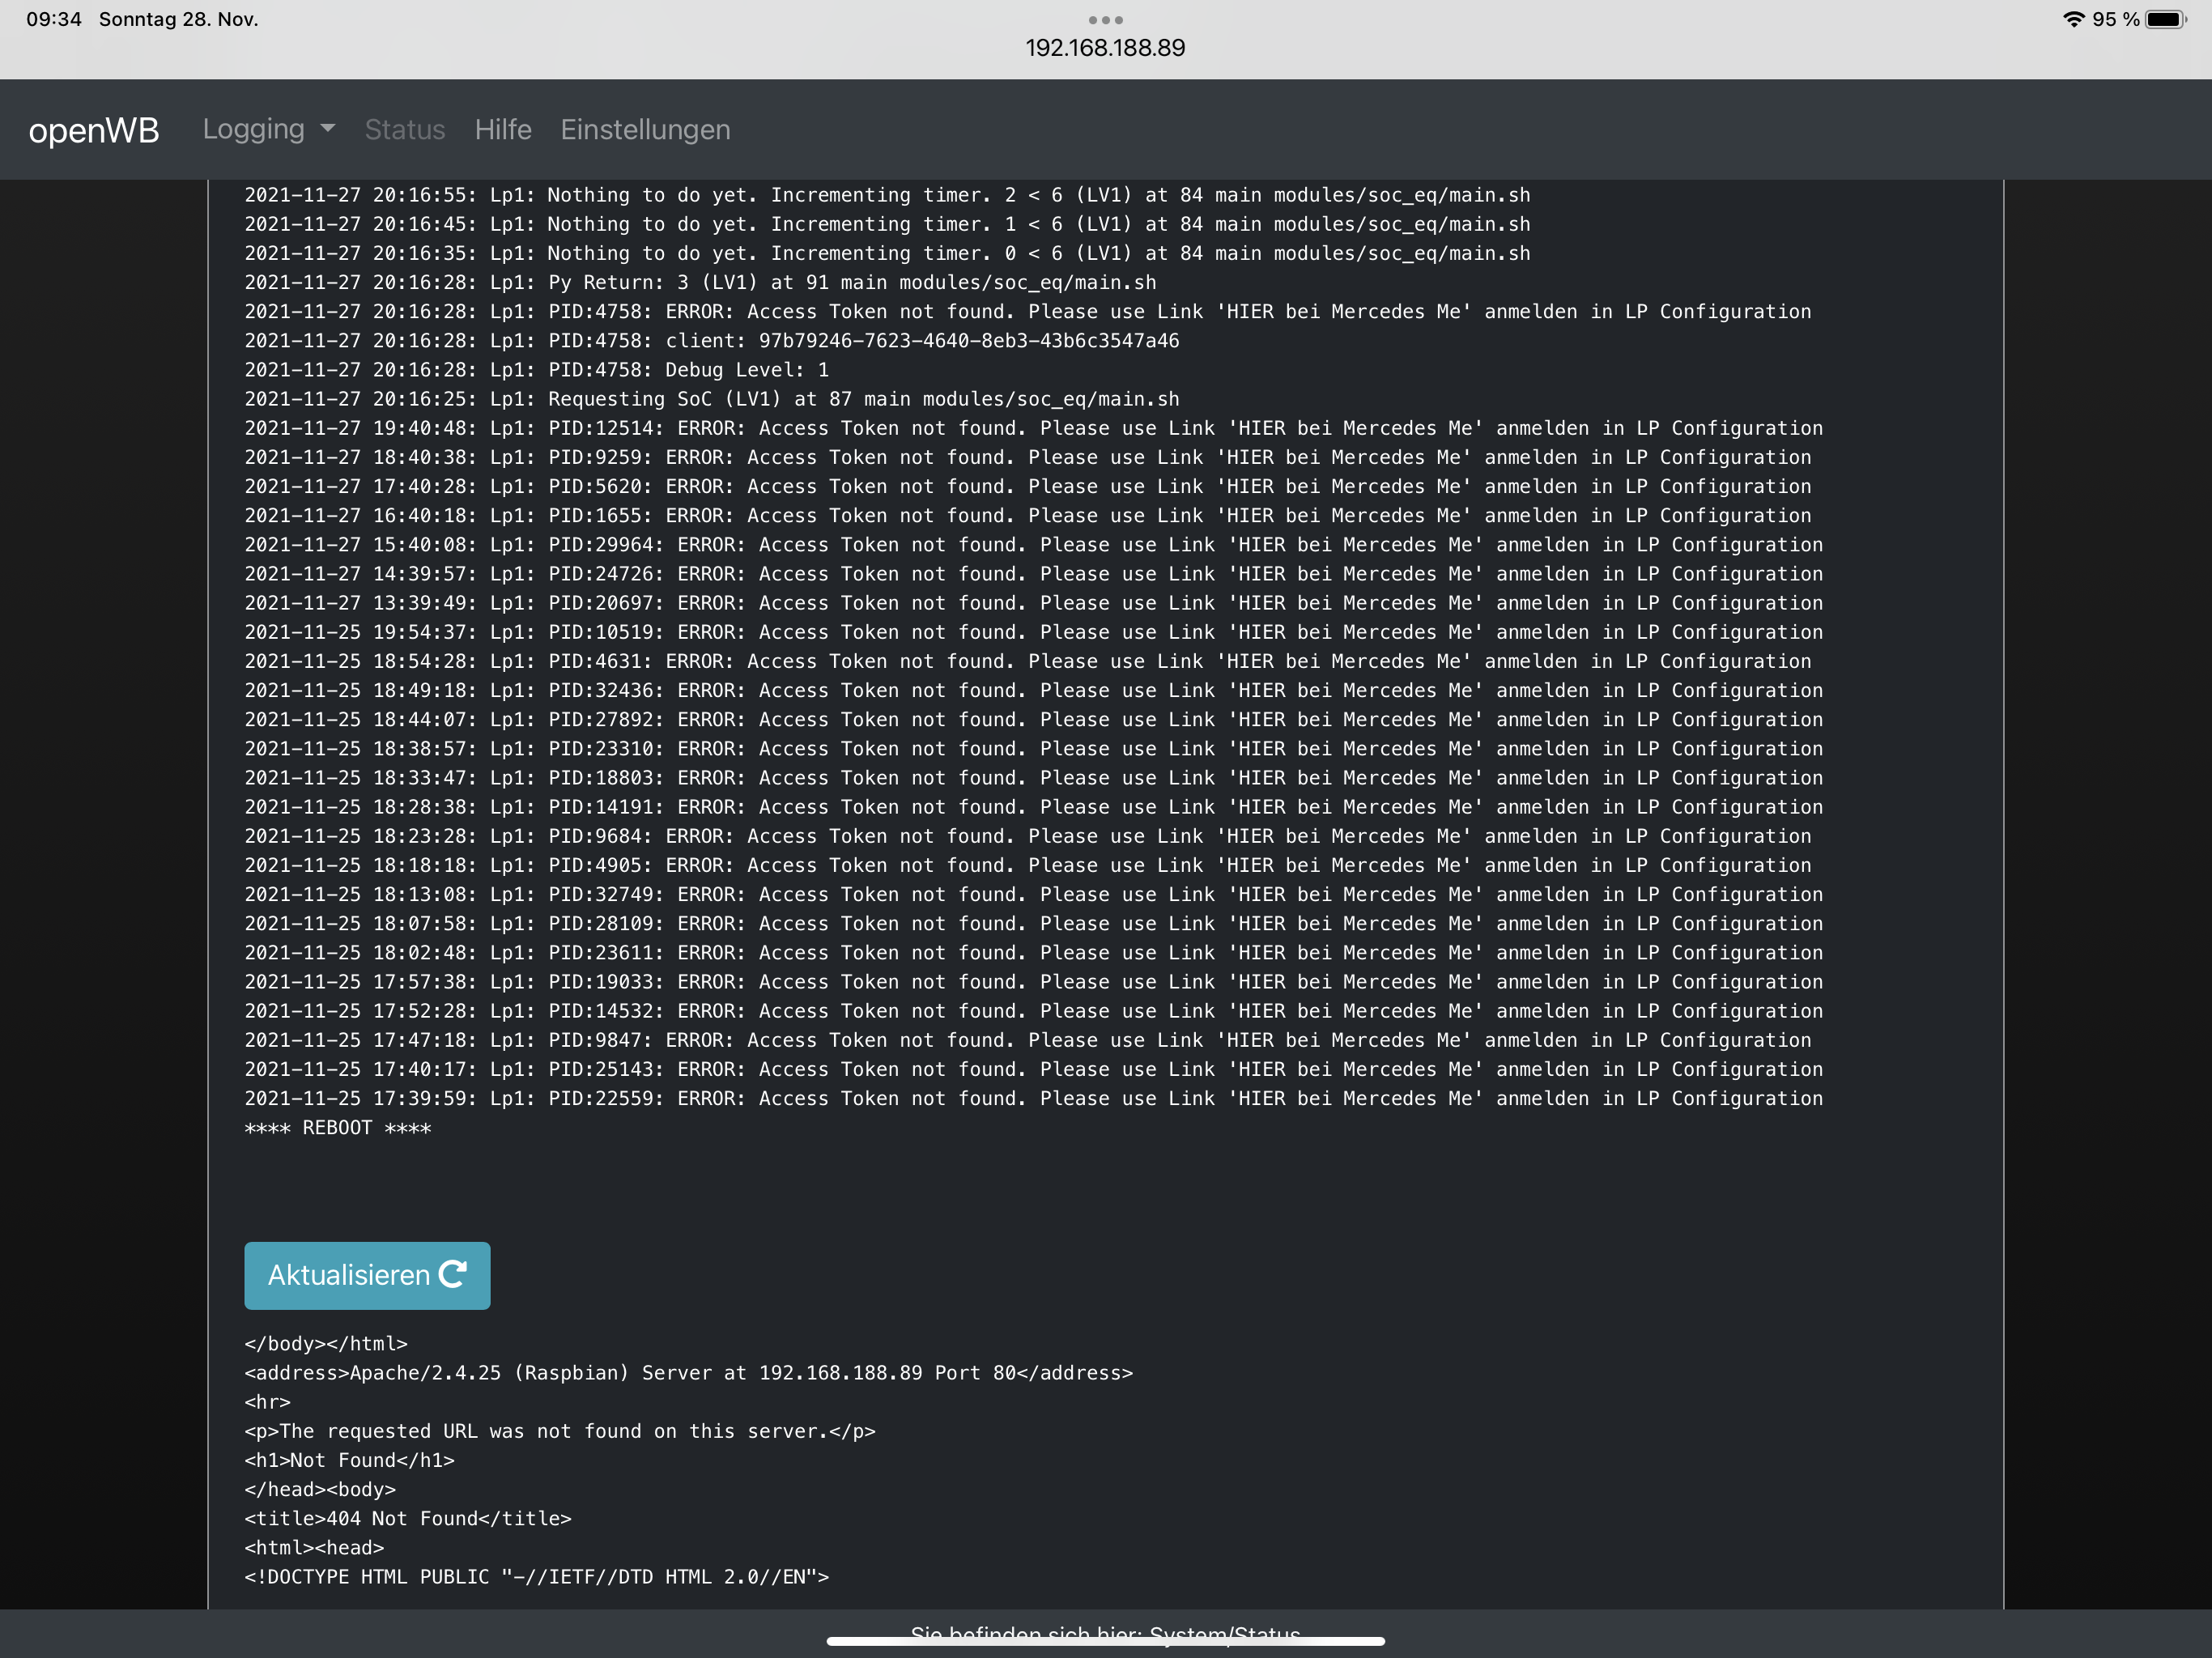The height and width of the screenshot is (1658, 2212).
Task: Tap the three-dot multitasking icon
Action: [1105, 20]
